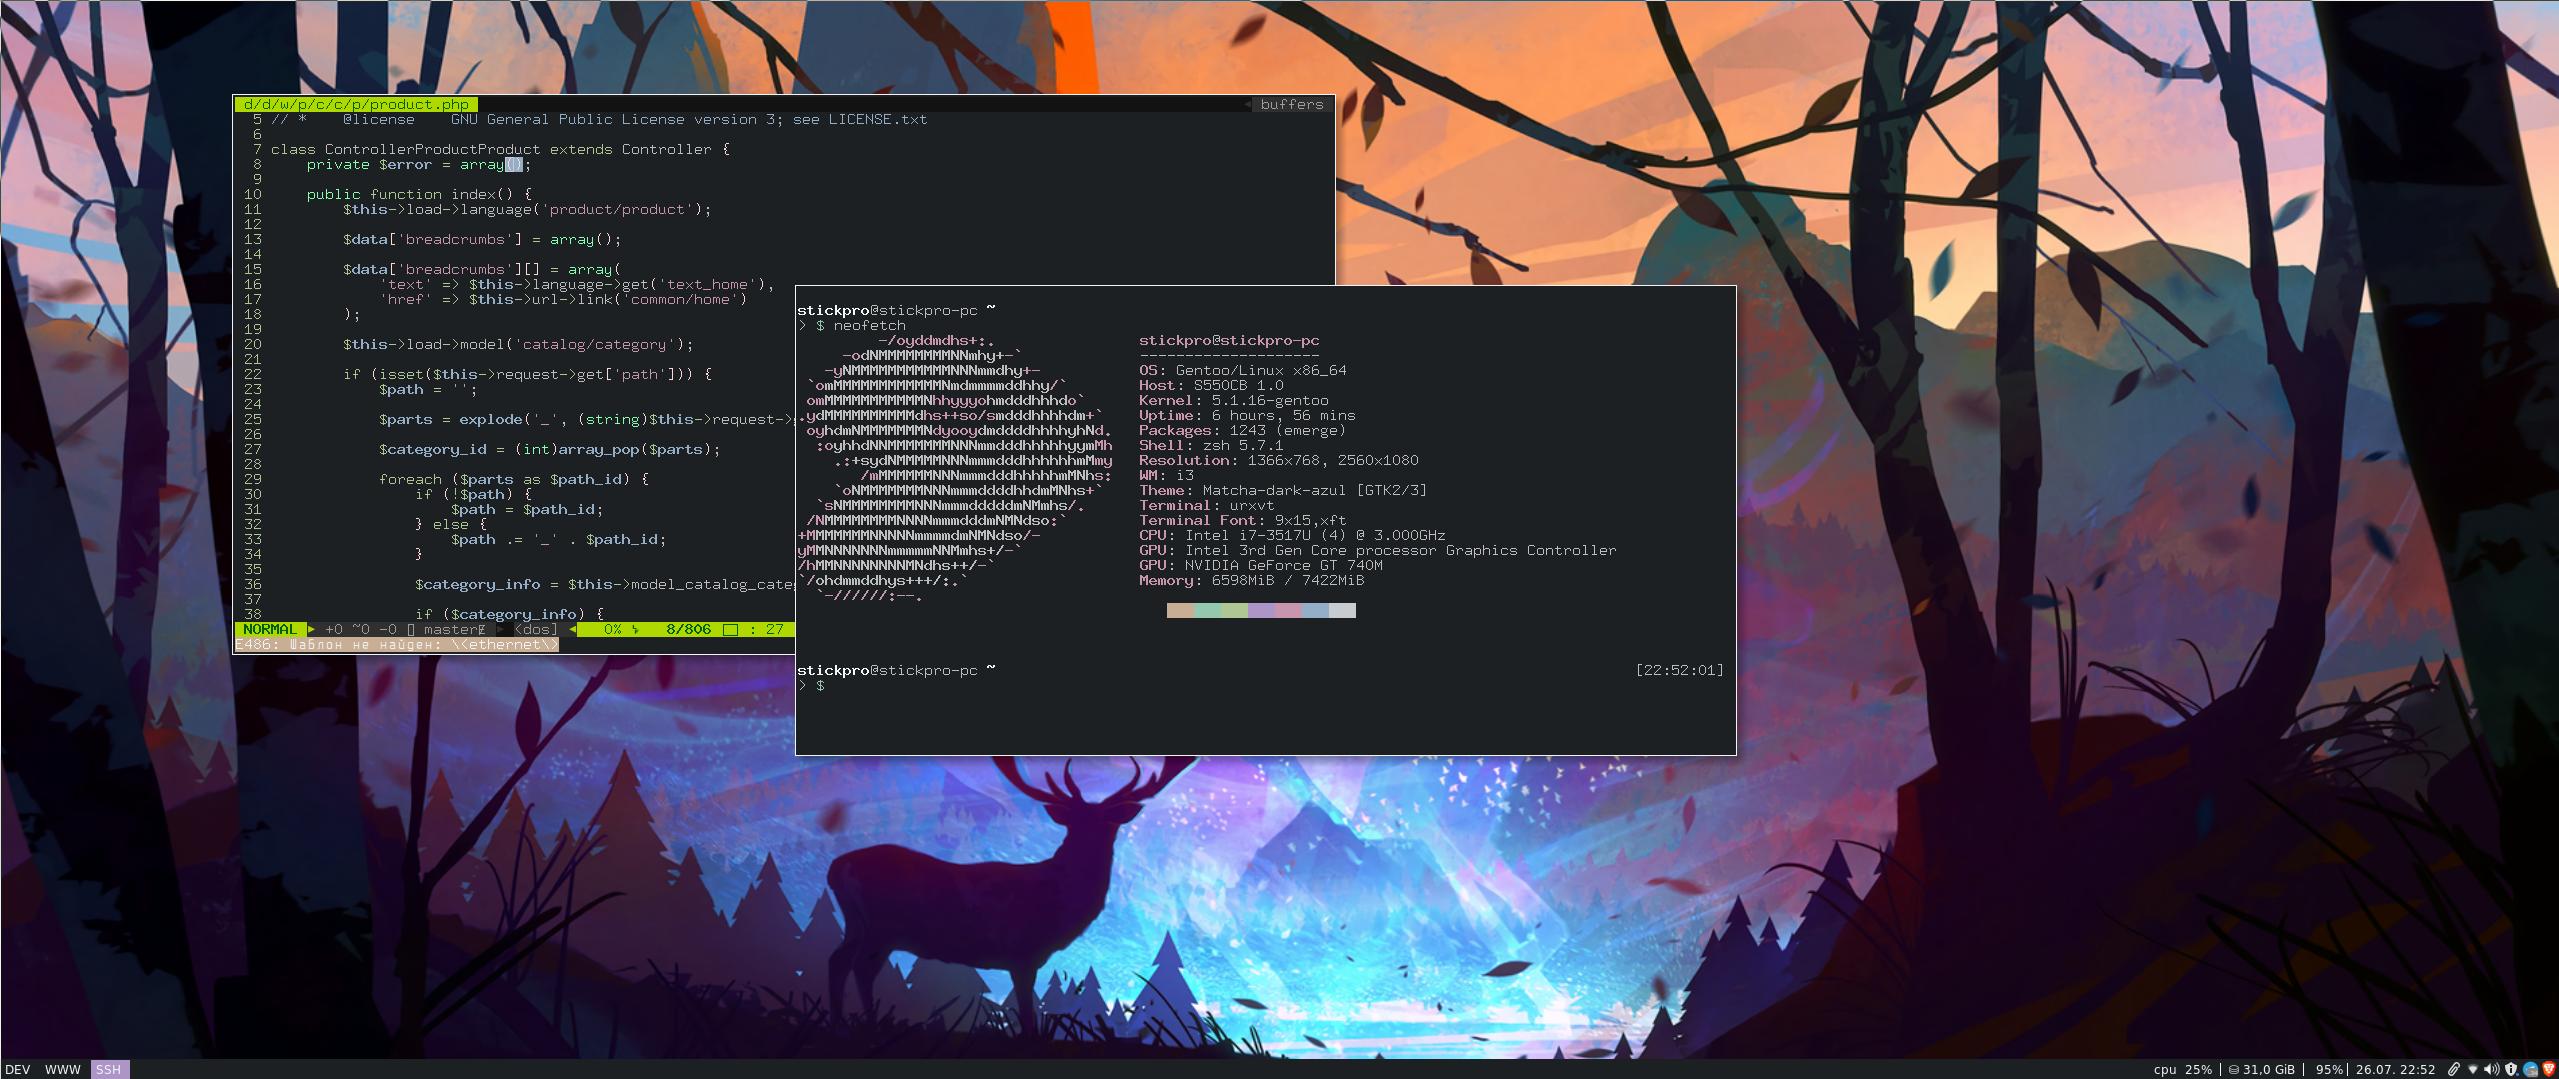This screenshot has width=2559, height=1079.
Task: Click the WM: i3 line in neofetch
Action: coord(1166,475)
